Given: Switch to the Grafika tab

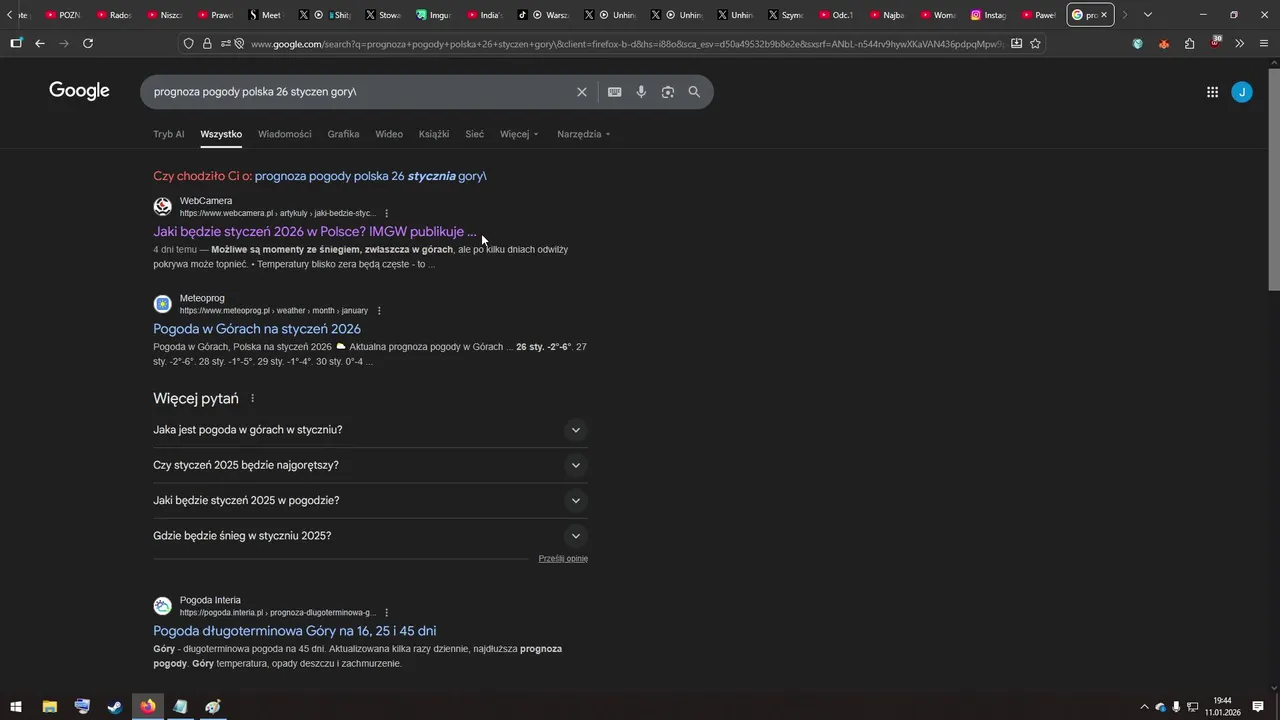Looking at the screenshot, I should 343,134.
